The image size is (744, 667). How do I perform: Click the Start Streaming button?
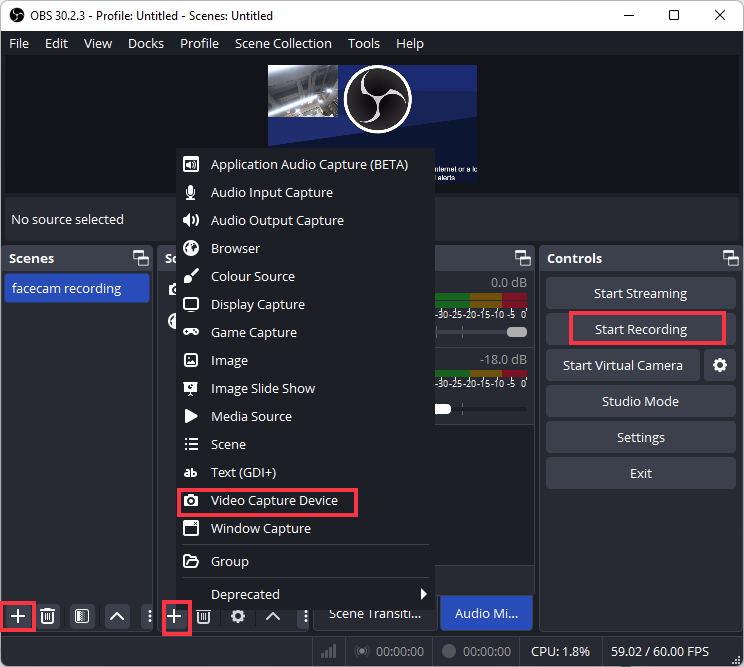pos(640,293)
